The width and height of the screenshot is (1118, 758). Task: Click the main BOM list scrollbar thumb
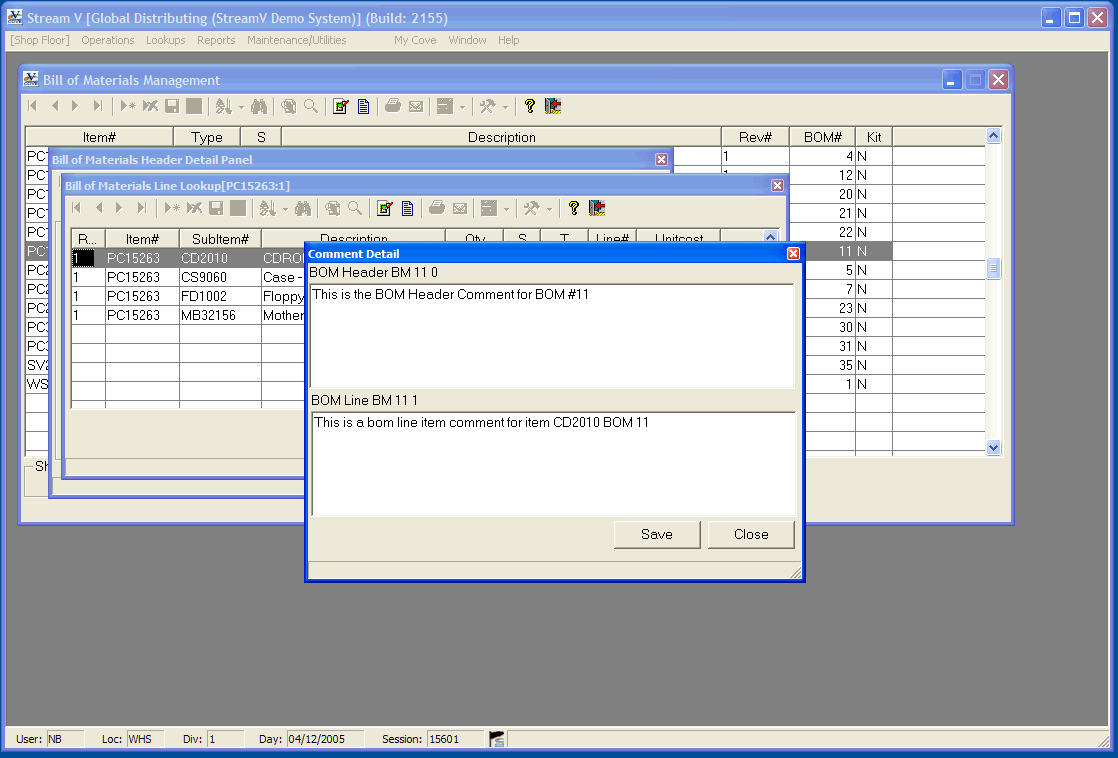click(993, 269)
